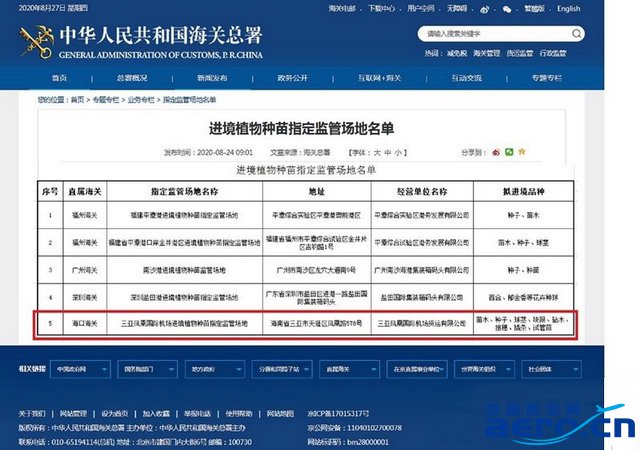
Task: Click the 加入收藏 footer link
Action: [x=156, y=414]
